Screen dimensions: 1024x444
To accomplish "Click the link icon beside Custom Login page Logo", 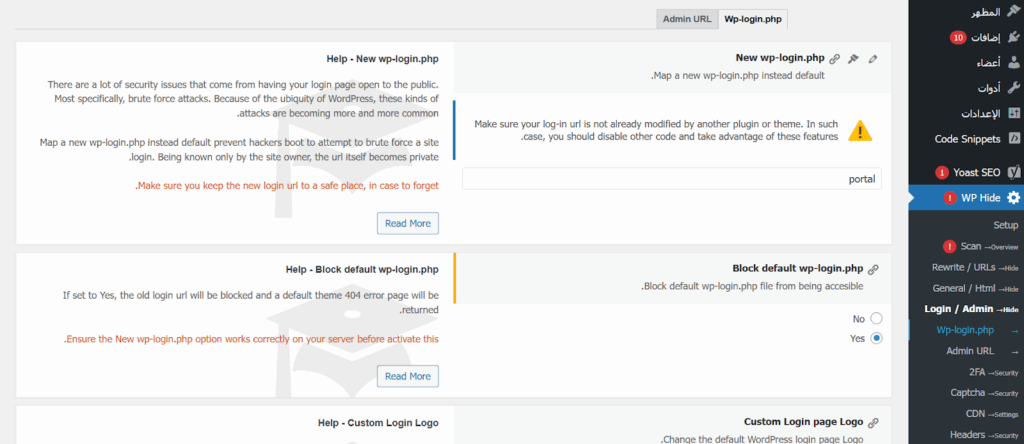I will coord(873,423).
